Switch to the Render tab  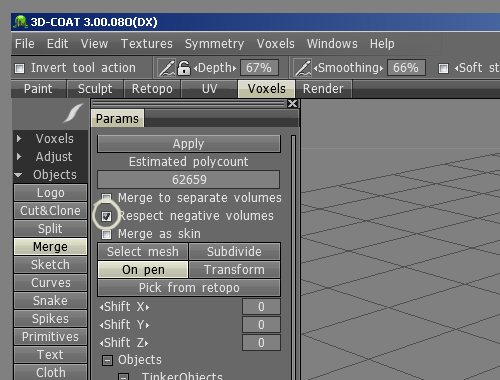323,89
